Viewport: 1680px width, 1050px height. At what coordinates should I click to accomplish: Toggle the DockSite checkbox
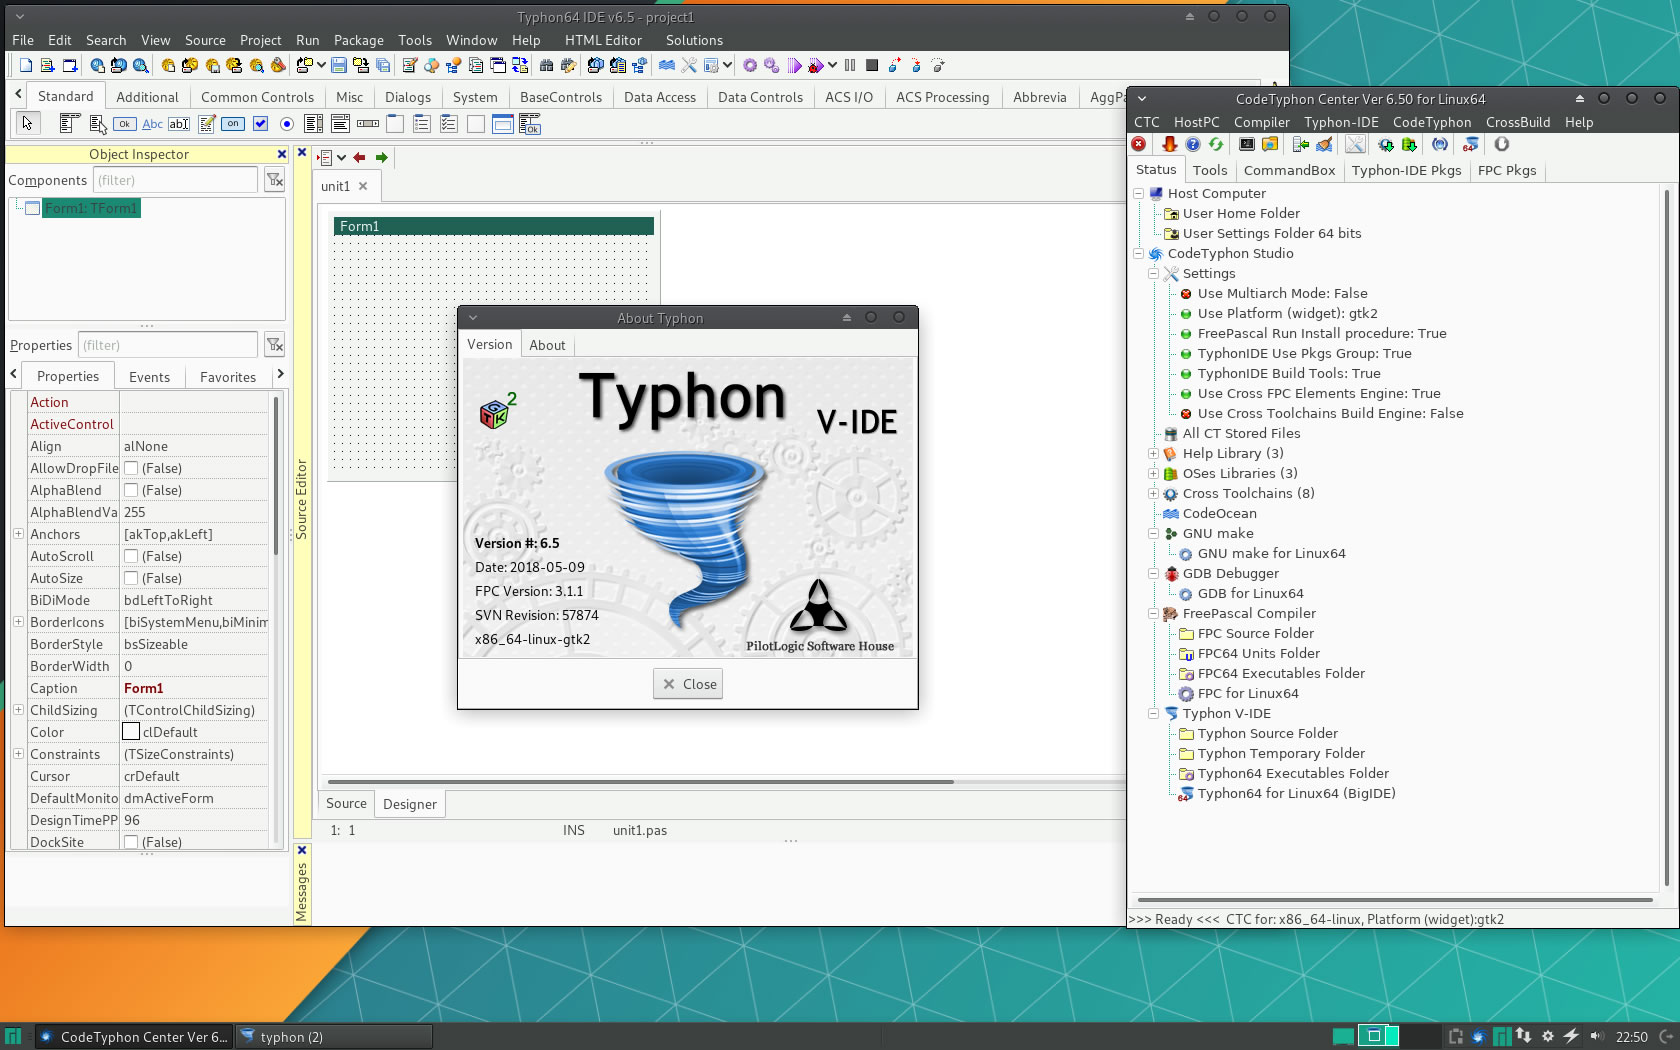[x=131, y=842]
